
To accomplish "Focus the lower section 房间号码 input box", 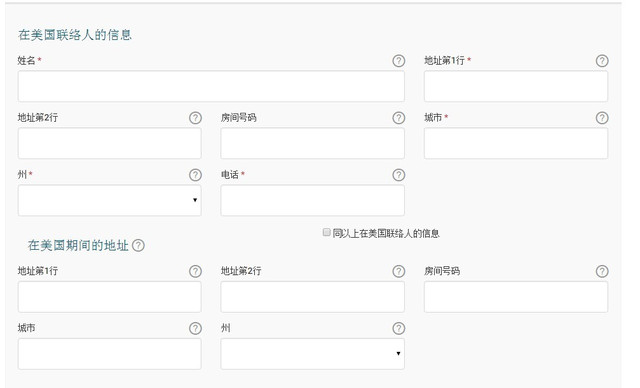I will (x=516, y=297).
